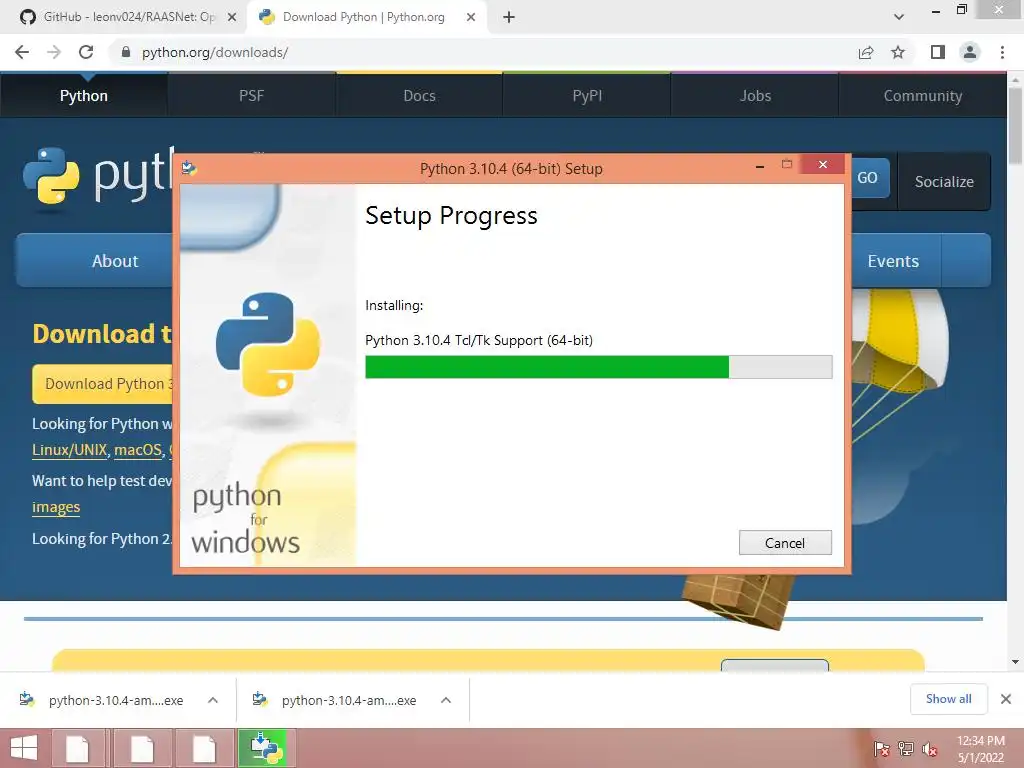The width and height of the screenshot is (1024, 768).
Task: Expand first download item's chevron menu
Action: pos(213,700)
